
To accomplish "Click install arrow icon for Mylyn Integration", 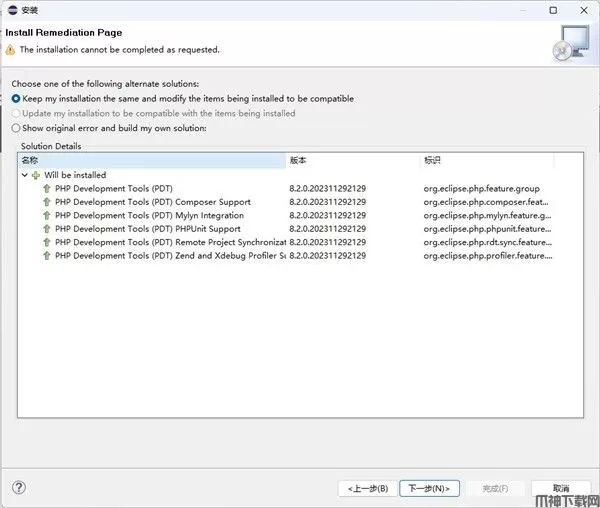I will point(46,215).
